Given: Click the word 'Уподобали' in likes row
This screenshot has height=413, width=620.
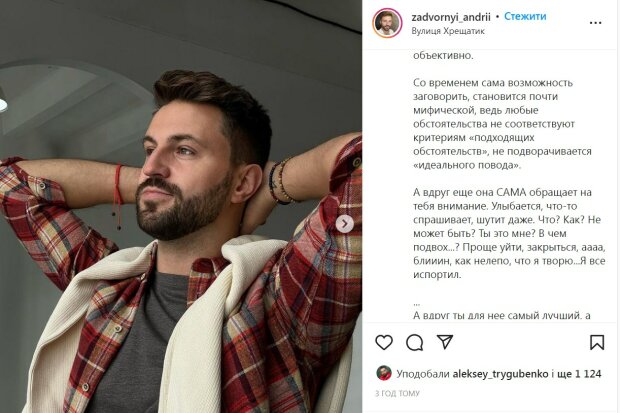Looking at the screenshot, I should (423, 374).
